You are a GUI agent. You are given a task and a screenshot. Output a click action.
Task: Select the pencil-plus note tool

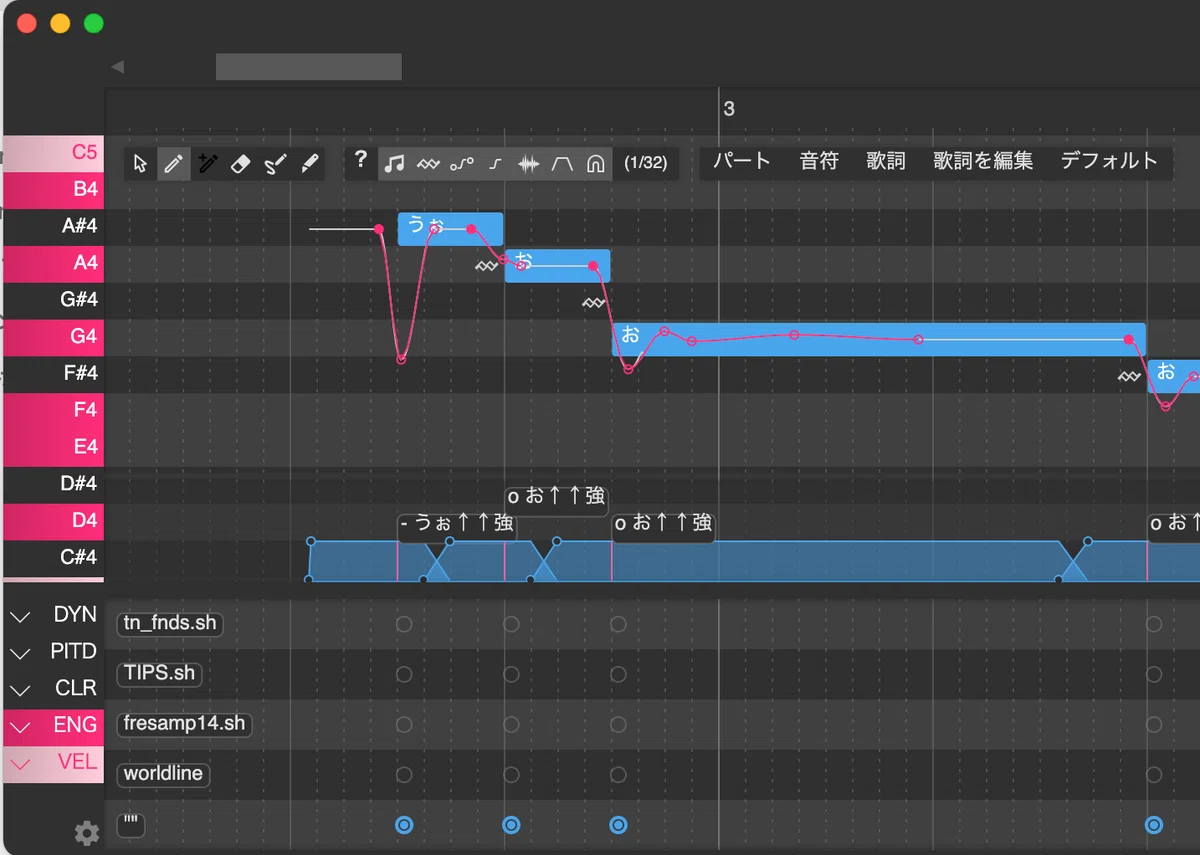pyautogui.click(x=208, y=164)
